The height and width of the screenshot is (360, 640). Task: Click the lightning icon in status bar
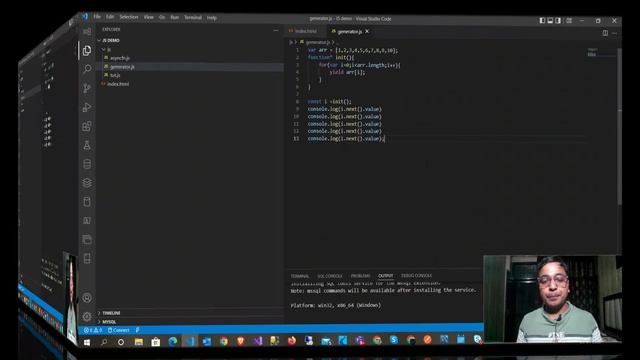138,330
